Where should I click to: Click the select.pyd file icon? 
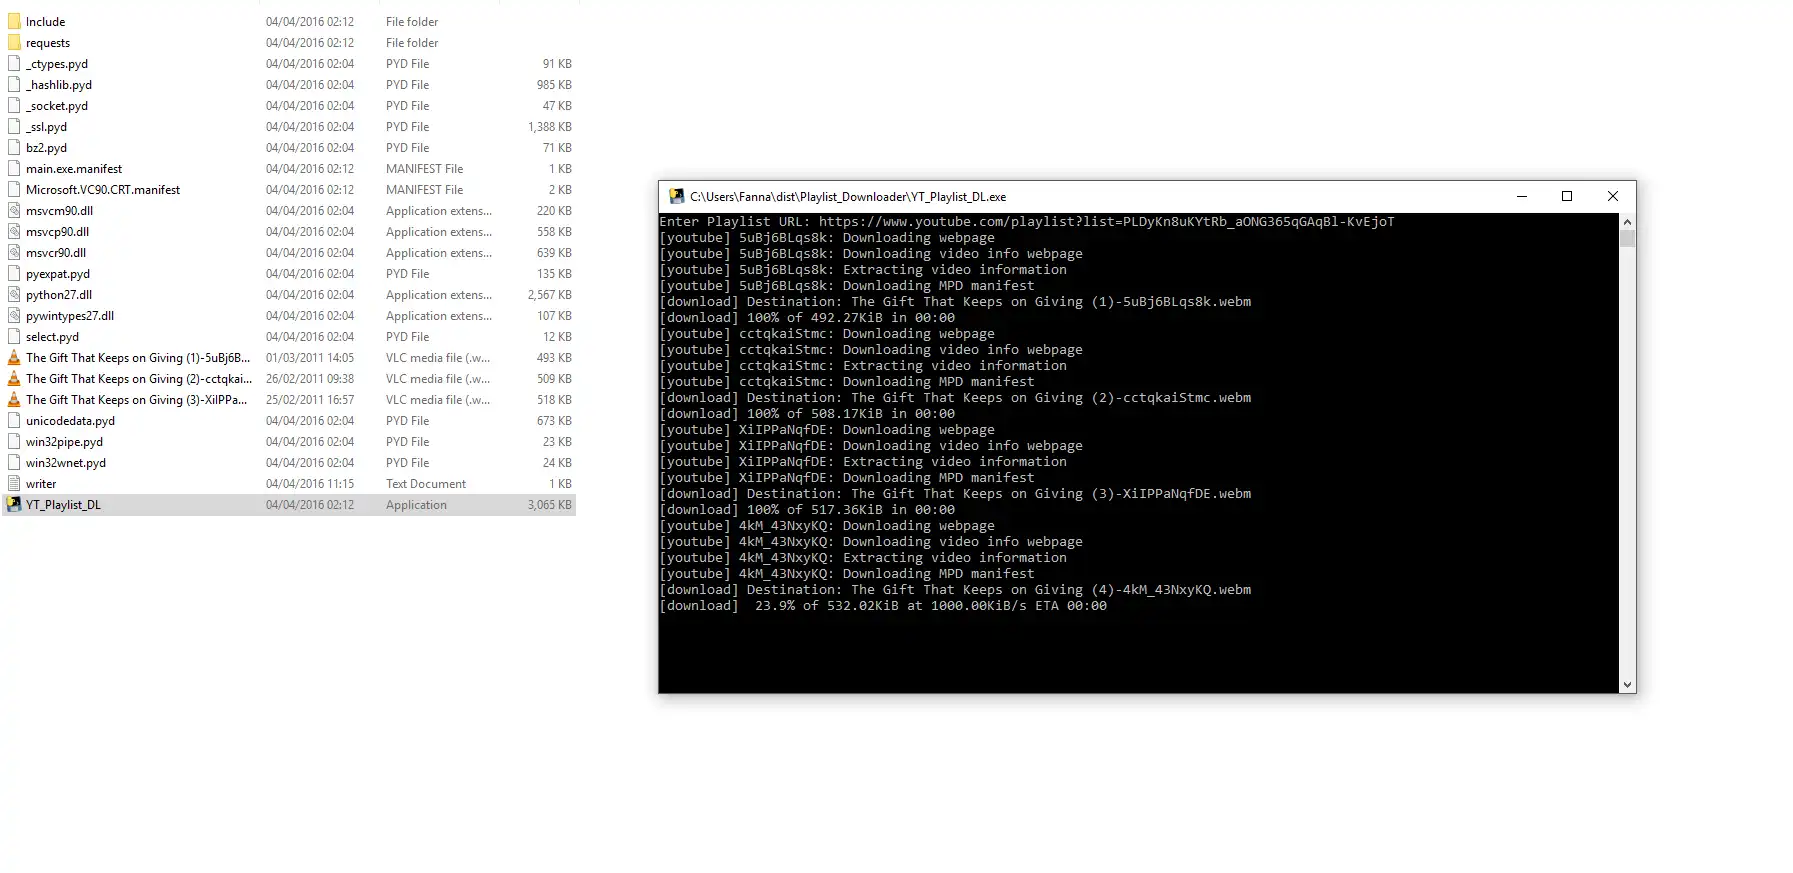pos(14,336)
